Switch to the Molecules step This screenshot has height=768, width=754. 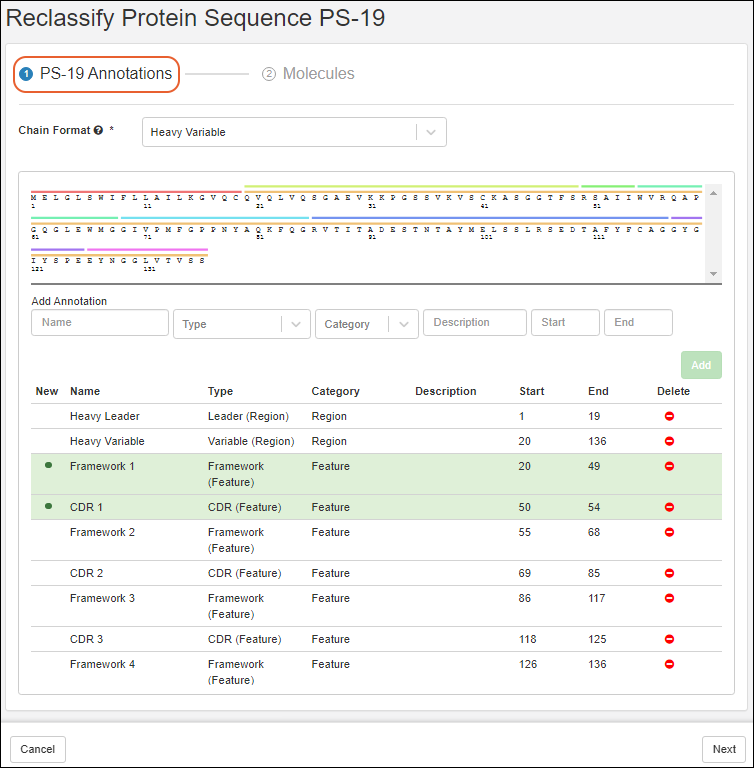pos(308,74)
